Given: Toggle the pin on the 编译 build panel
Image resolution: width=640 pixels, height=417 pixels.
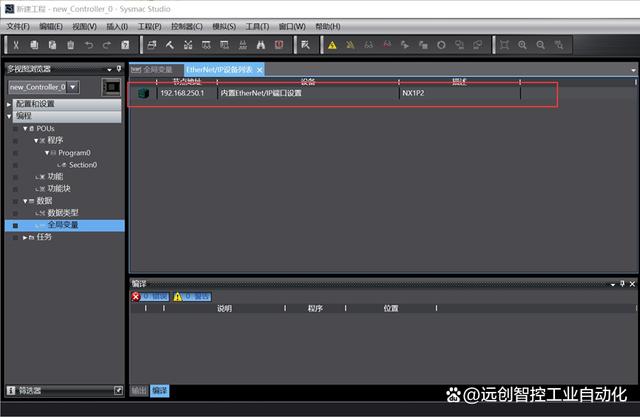Looking at the screenshot, I should pyautogui.click(x=622, y=284).
